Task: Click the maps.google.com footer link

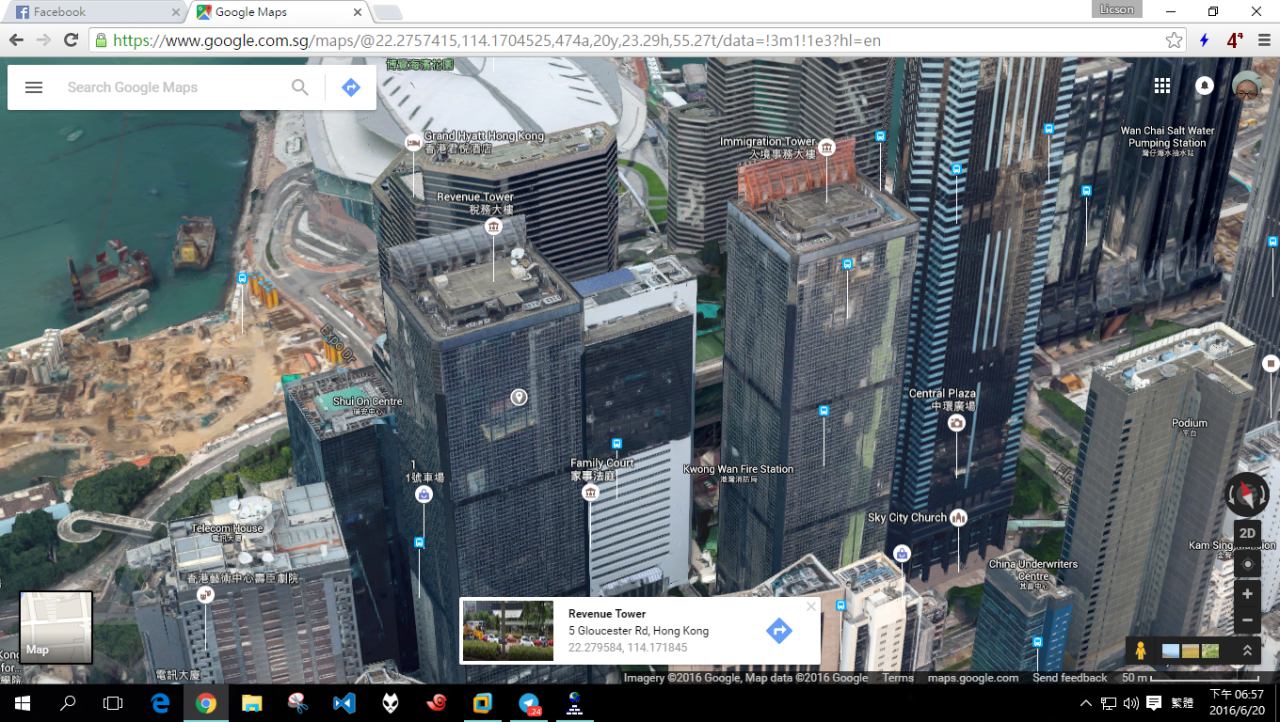Action: click(973, 678)
